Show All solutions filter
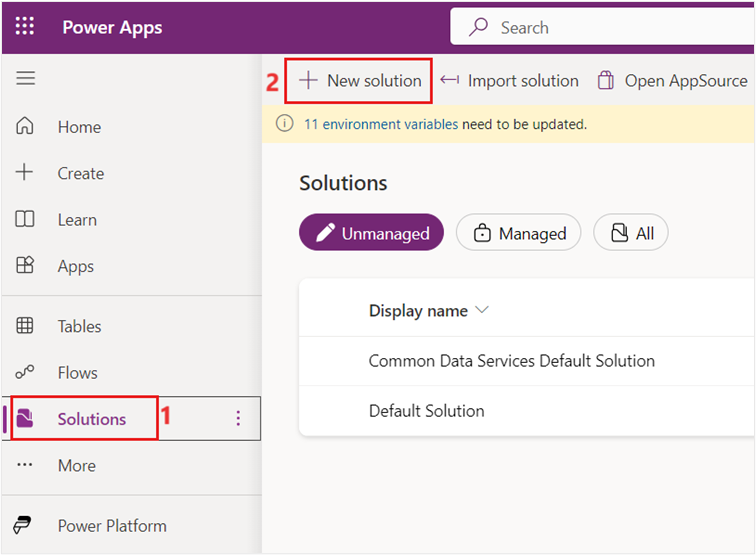Screen dimensions: 756x555 [631, 233]
